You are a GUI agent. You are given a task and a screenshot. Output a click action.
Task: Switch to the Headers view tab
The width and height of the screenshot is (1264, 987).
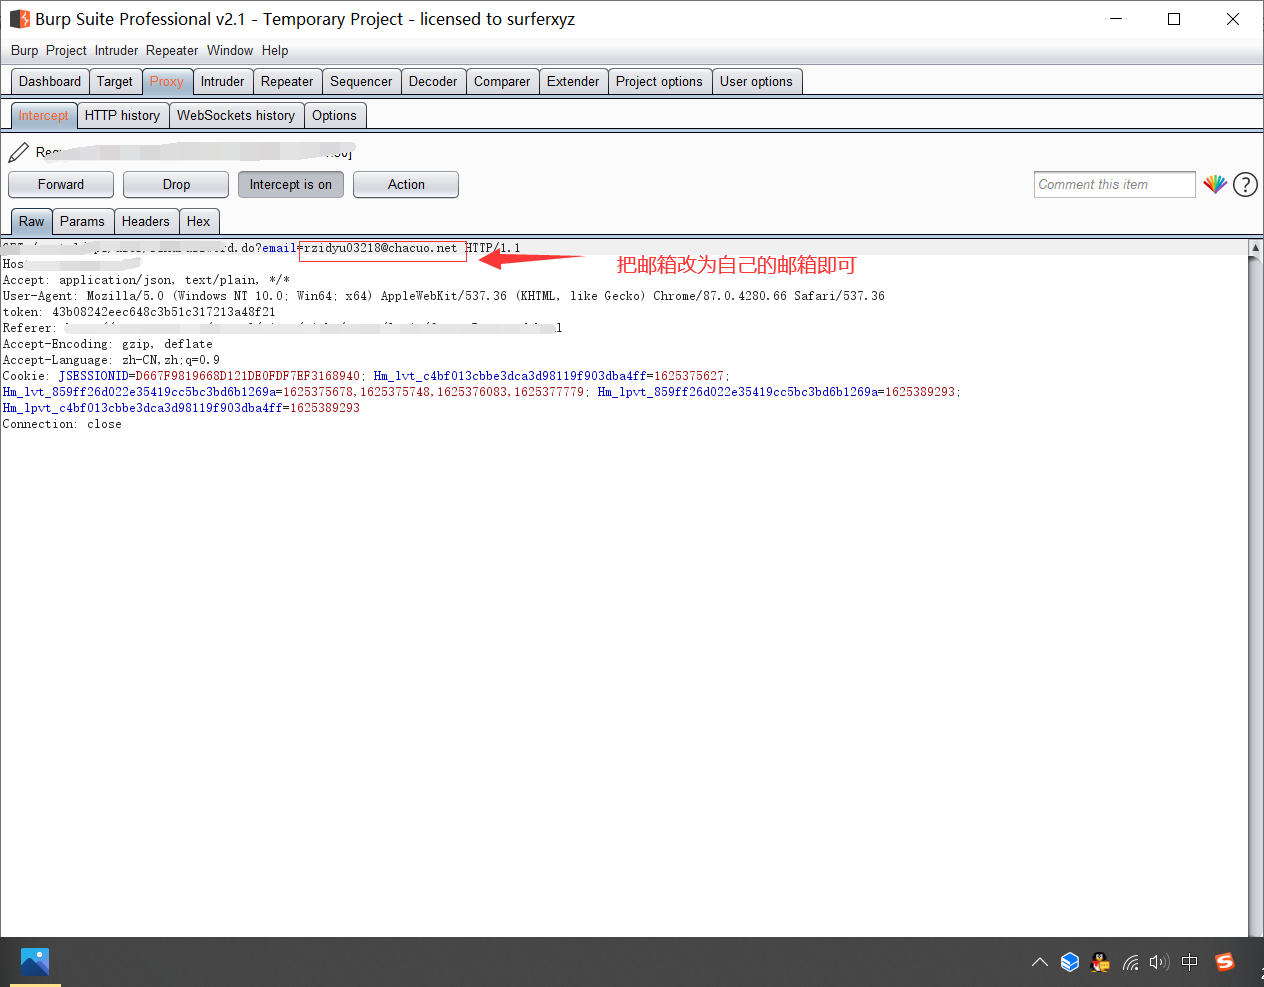click(146, 221)
